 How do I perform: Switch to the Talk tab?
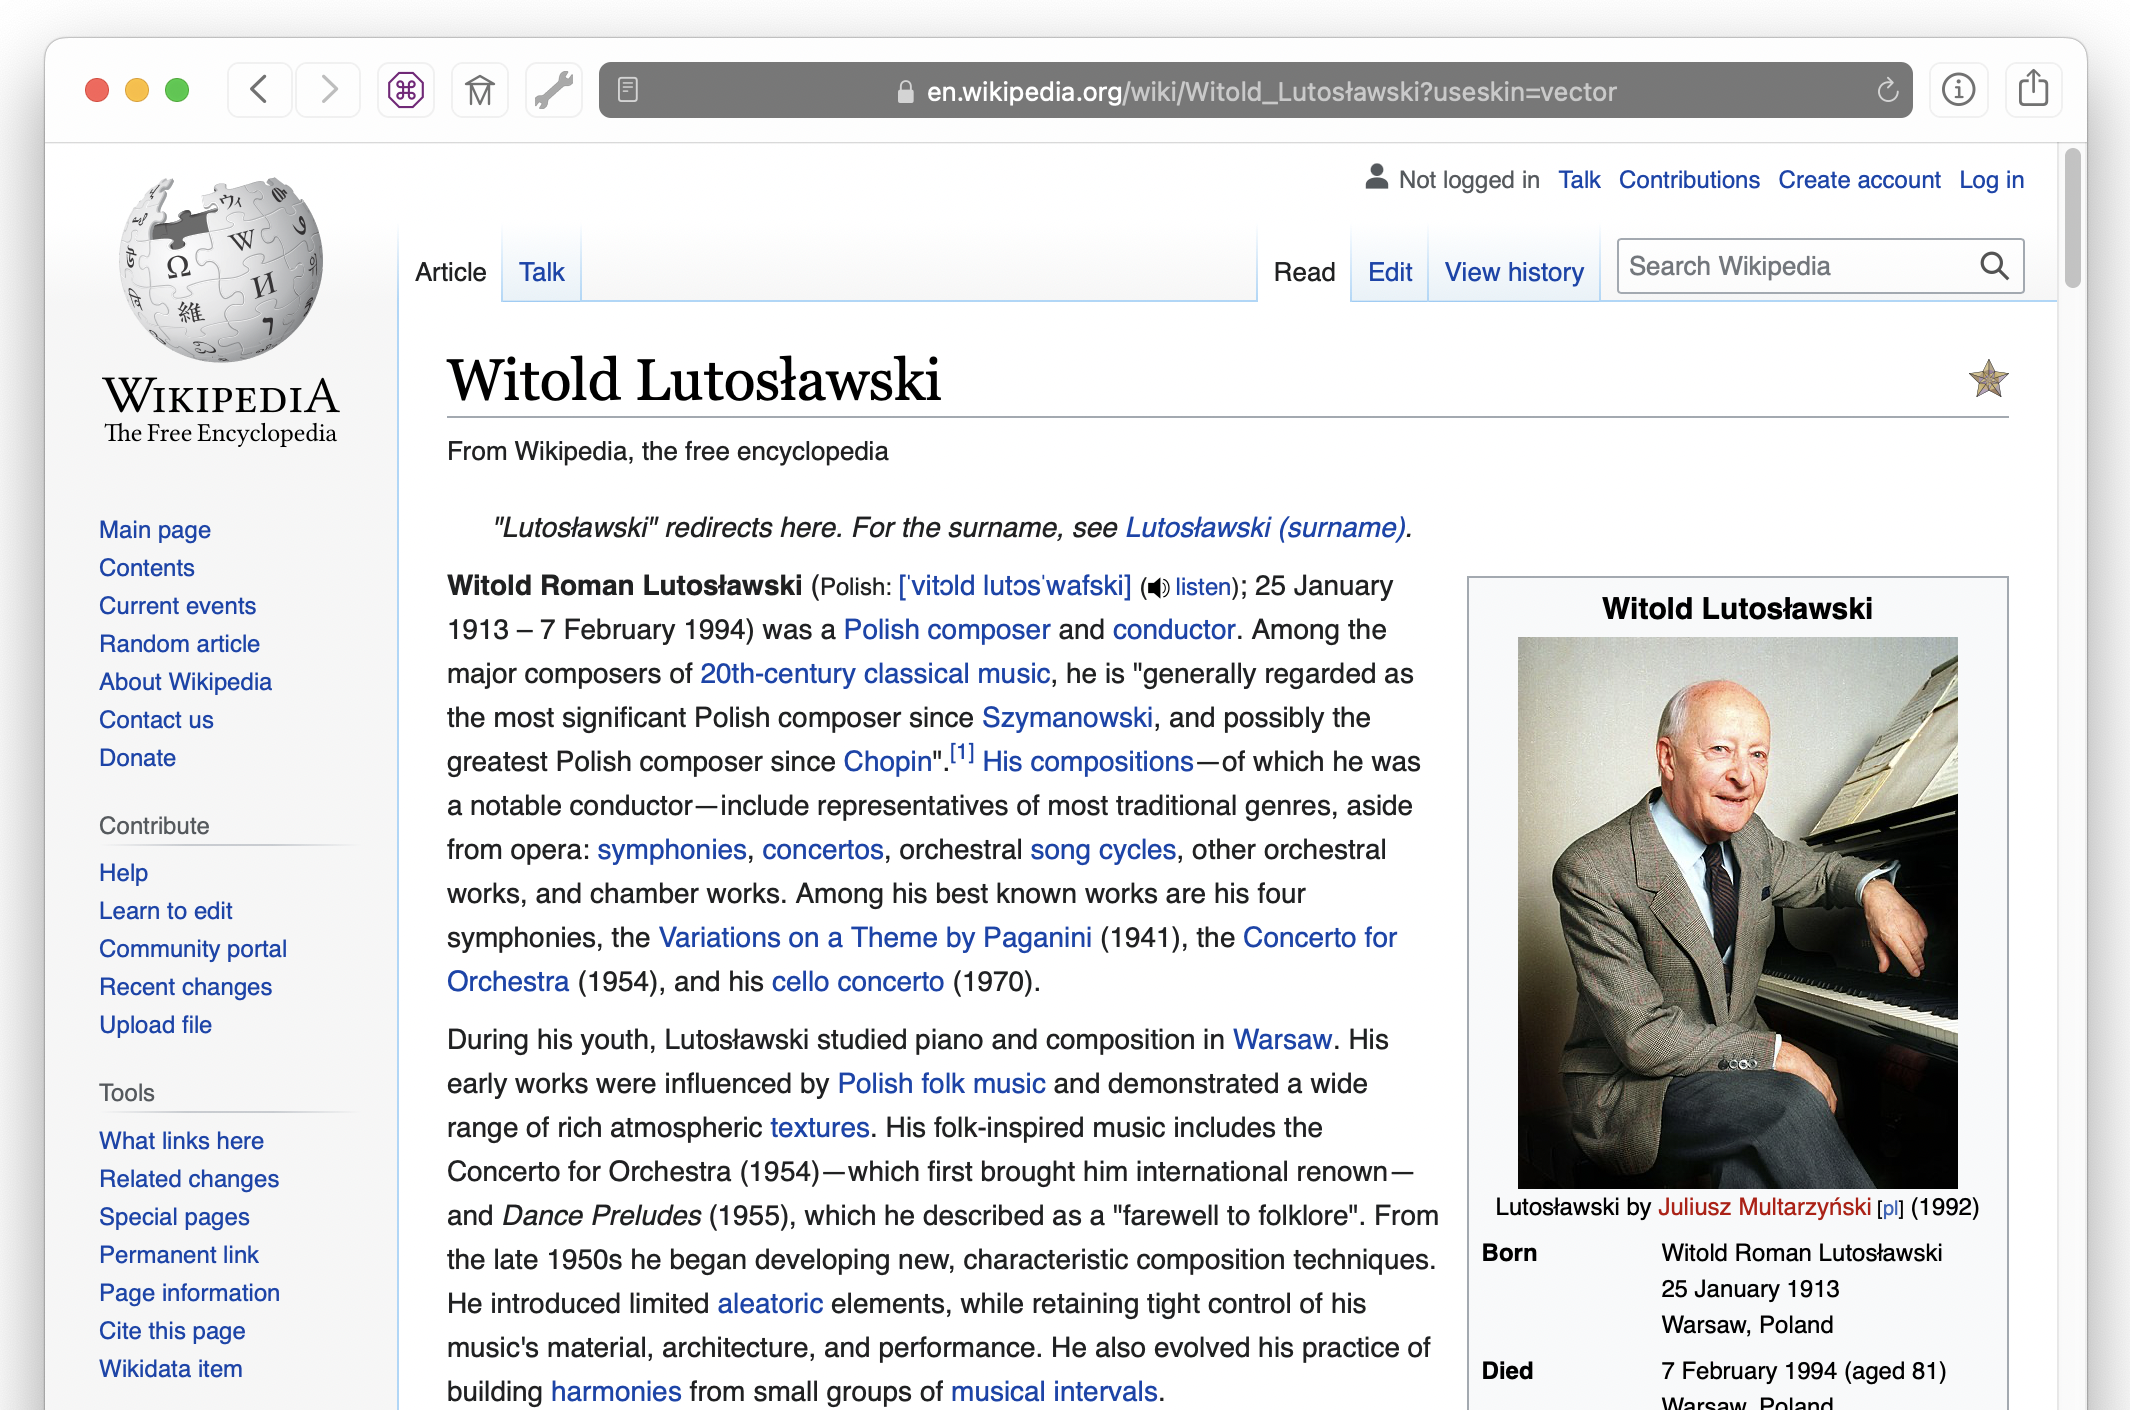[541, 272]
